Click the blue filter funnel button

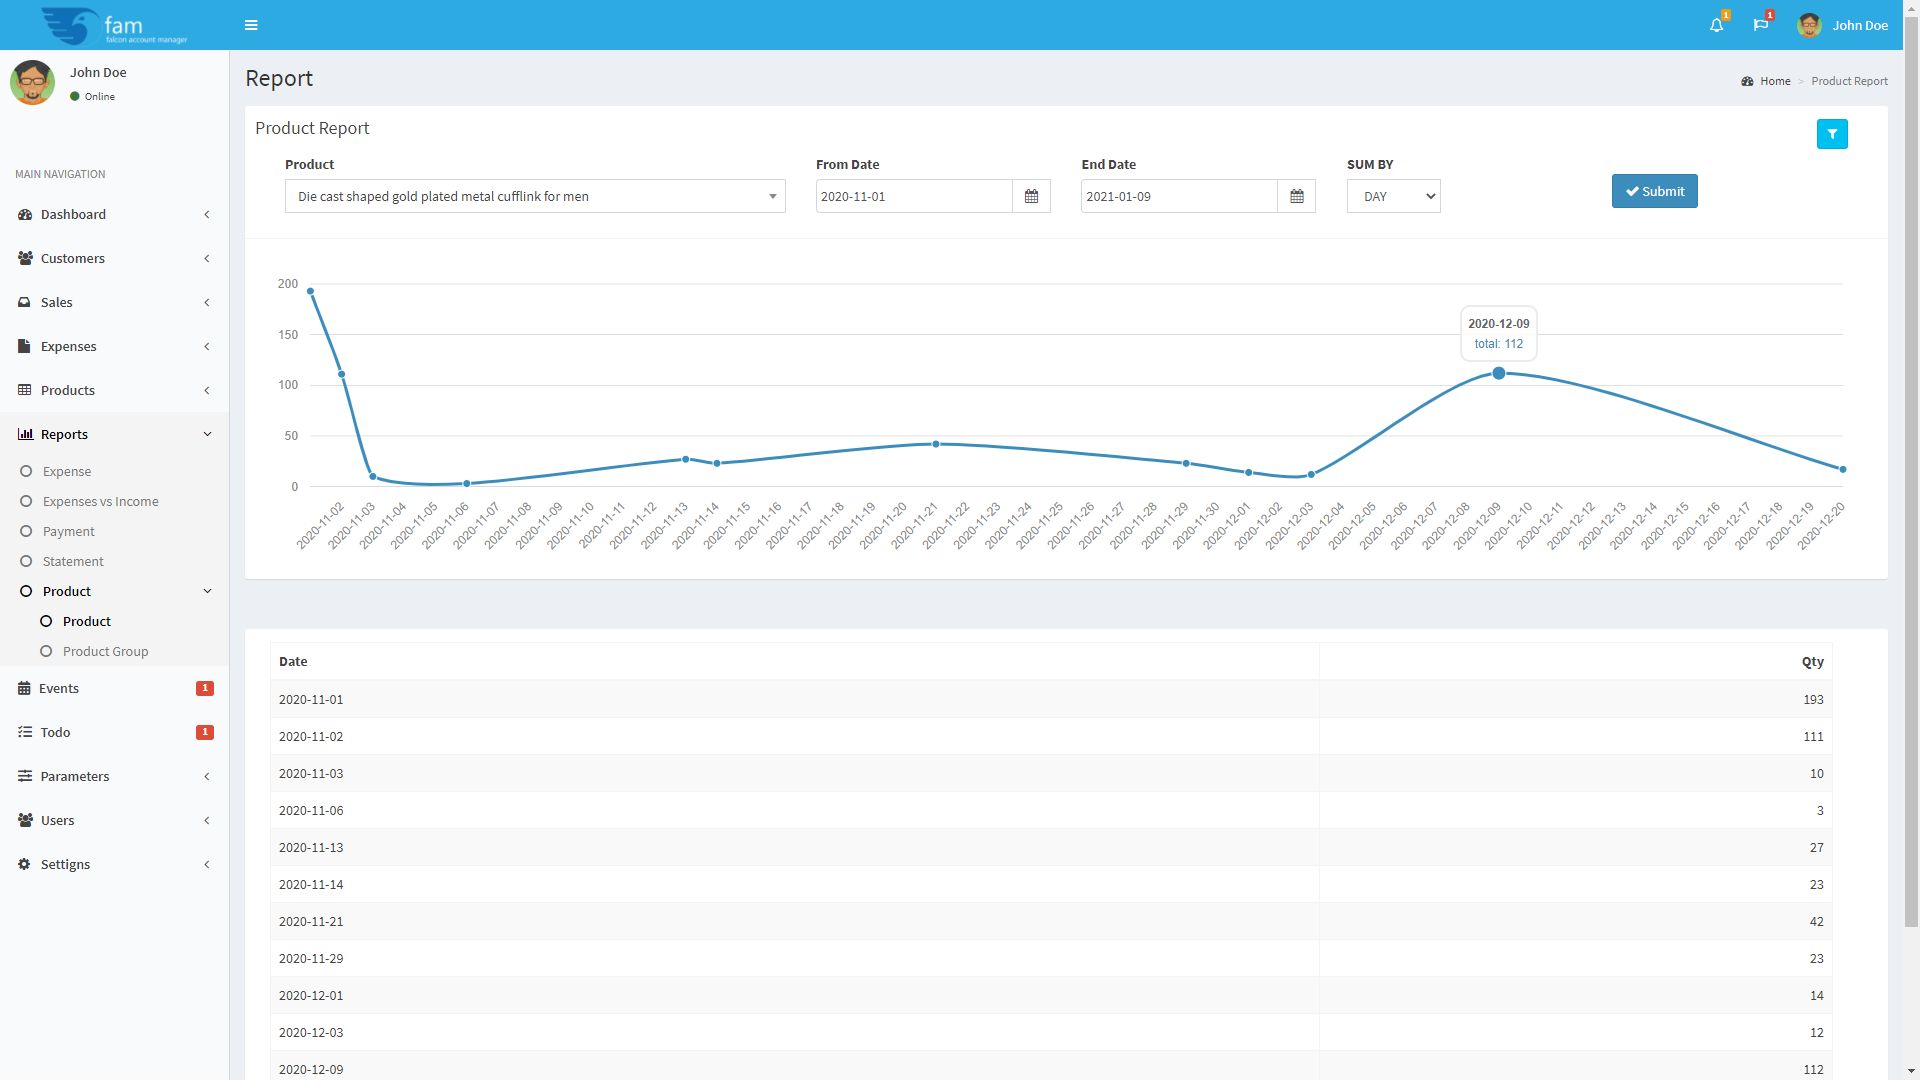1832,134
